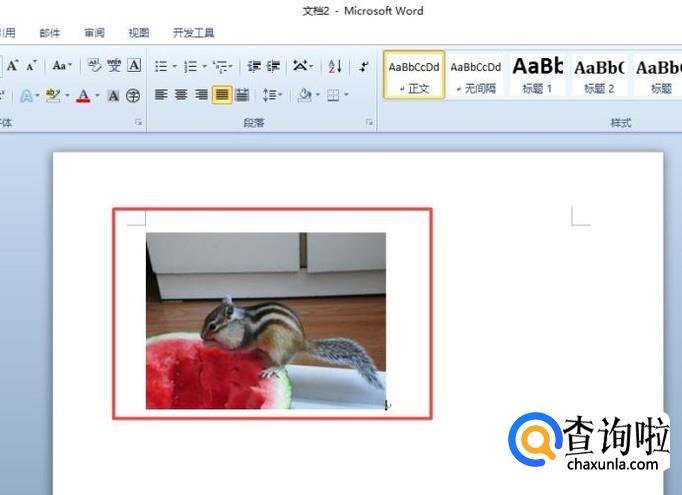Switch to the 开发工具 tab

tap(192, 33)
